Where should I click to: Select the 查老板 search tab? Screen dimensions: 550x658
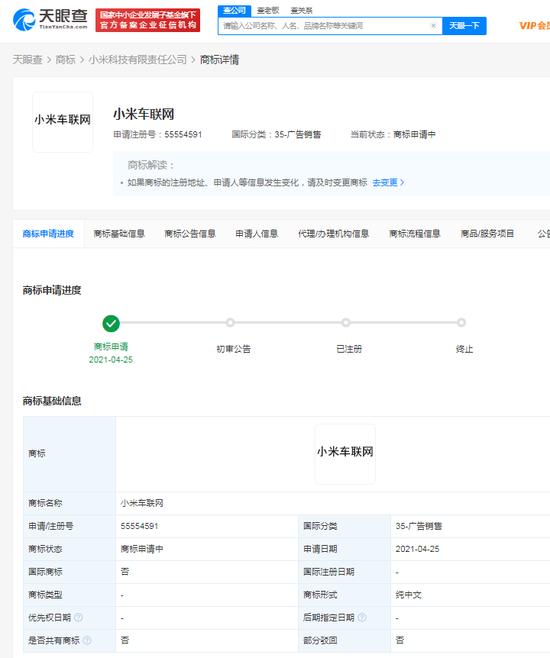[x=268, y=10]
